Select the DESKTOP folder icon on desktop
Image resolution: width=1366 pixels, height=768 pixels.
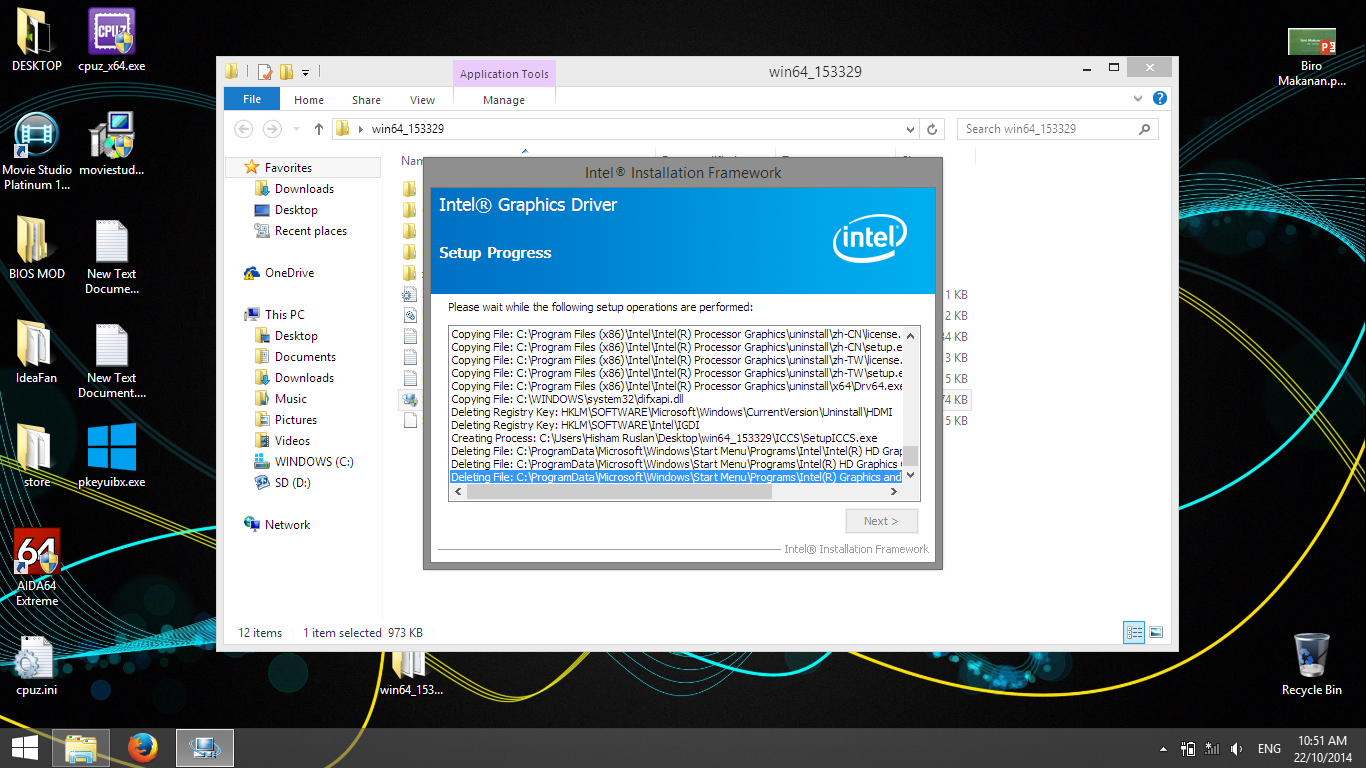click(37, 41)
